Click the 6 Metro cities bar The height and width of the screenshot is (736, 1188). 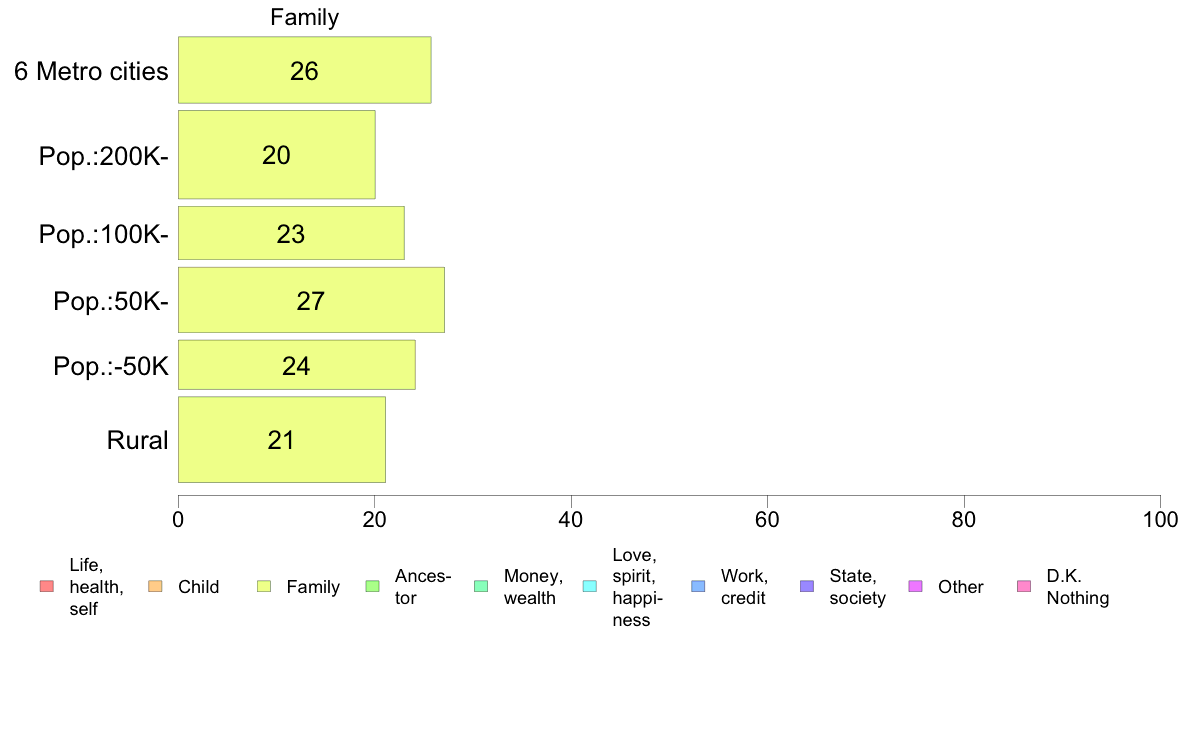[305, 70]
